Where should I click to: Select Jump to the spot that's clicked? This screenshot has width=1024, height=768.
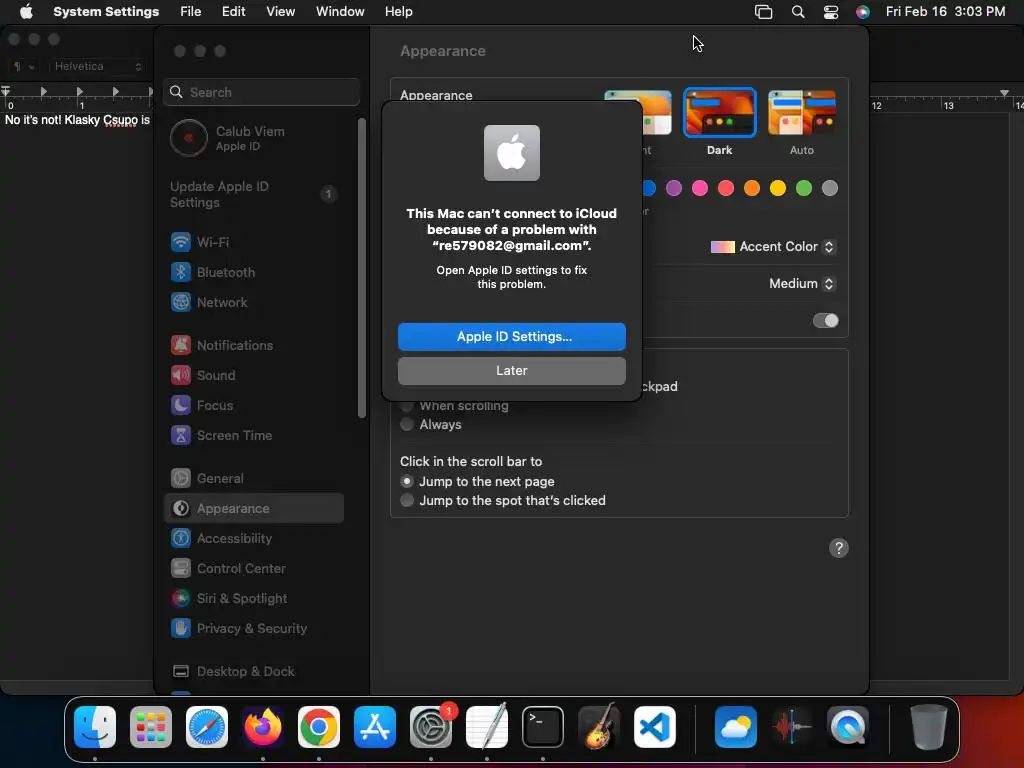[503, 500]
